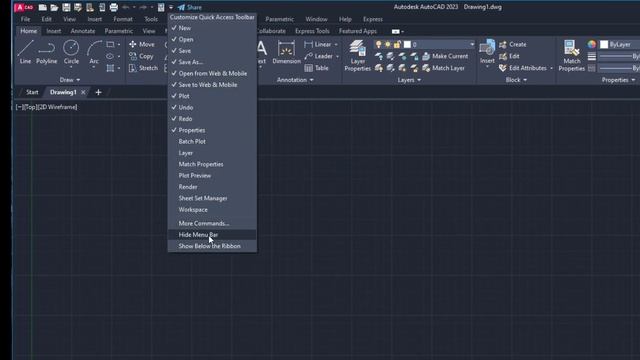640x360 pixels.
Task: Uncheck Save to Web & Mobile
Action: pyautogui.click(x=212, y=85)
